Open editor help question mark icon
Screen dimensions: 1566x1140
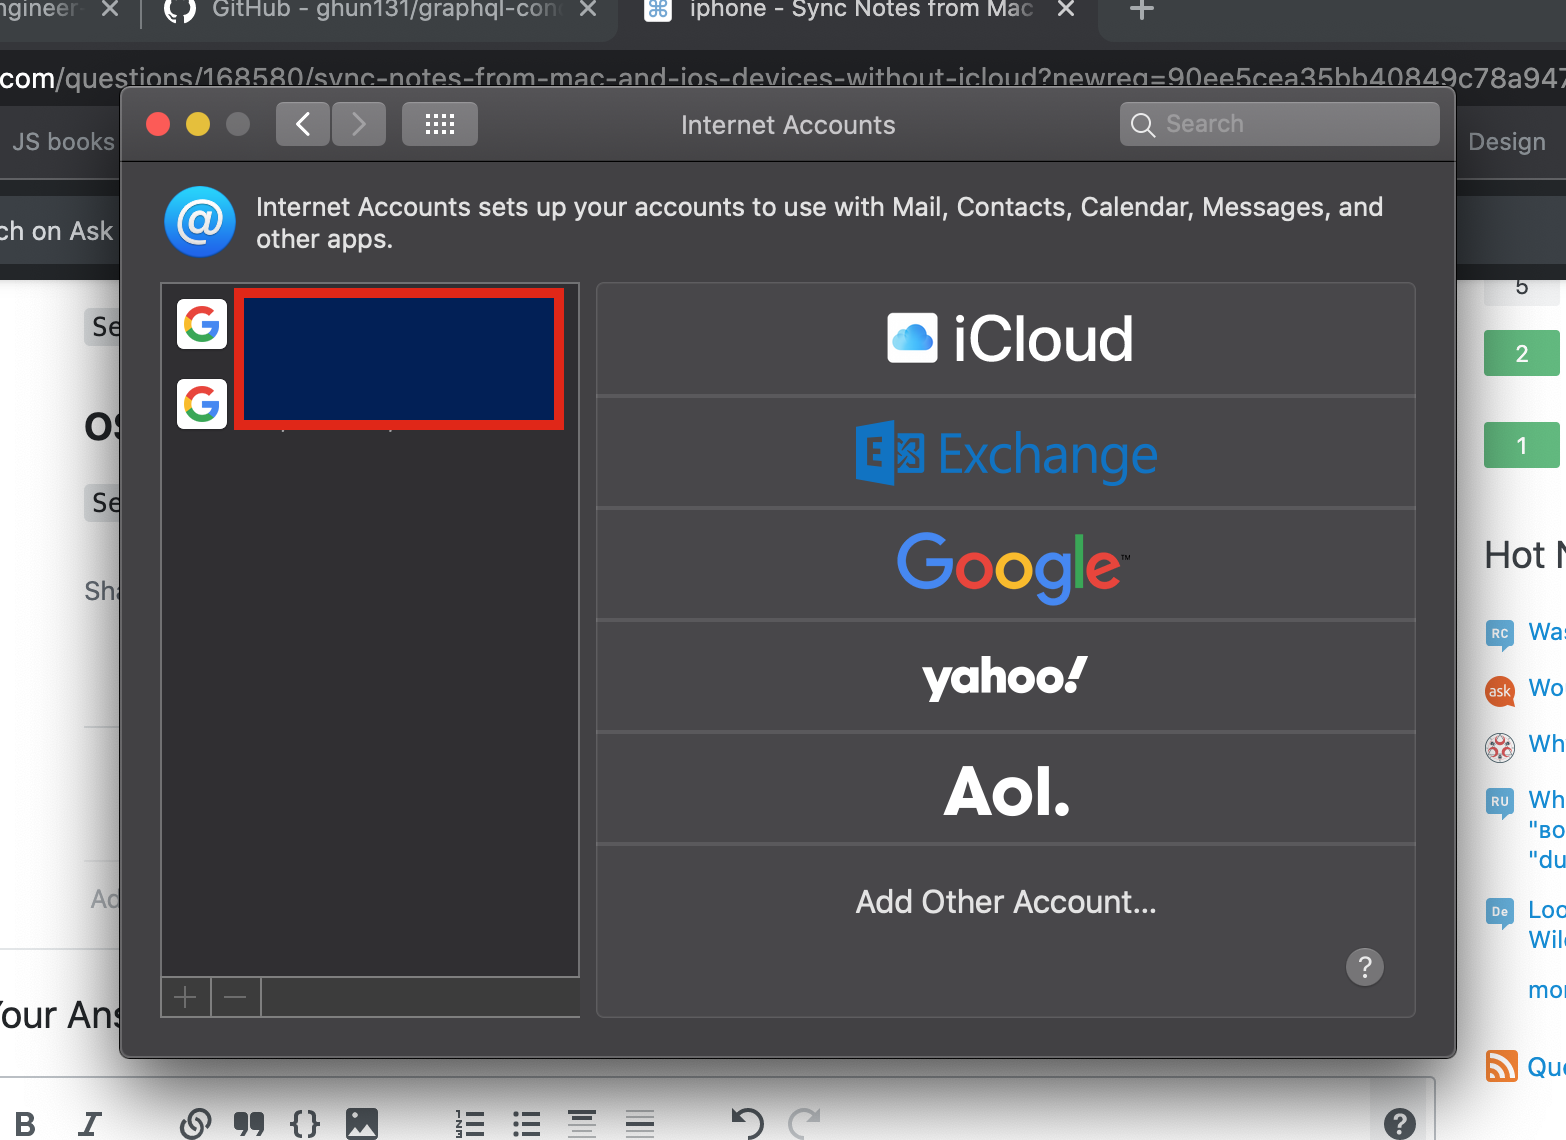[1399, 1124]
